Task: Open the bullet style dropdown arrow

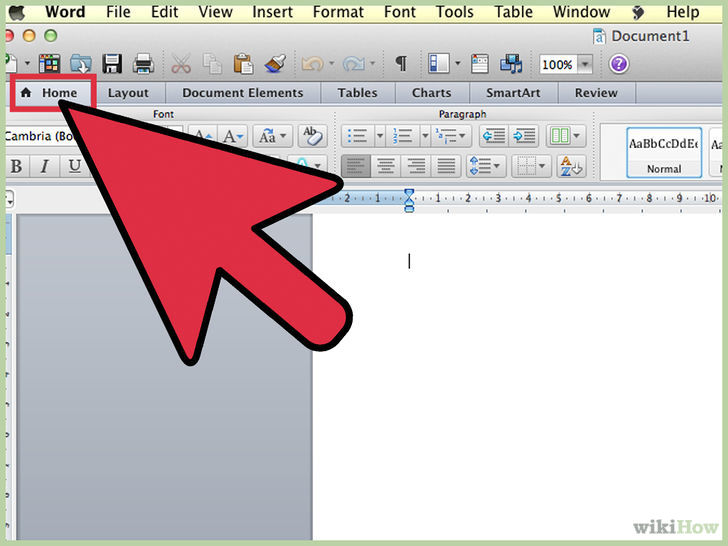Action: [380, 136]
